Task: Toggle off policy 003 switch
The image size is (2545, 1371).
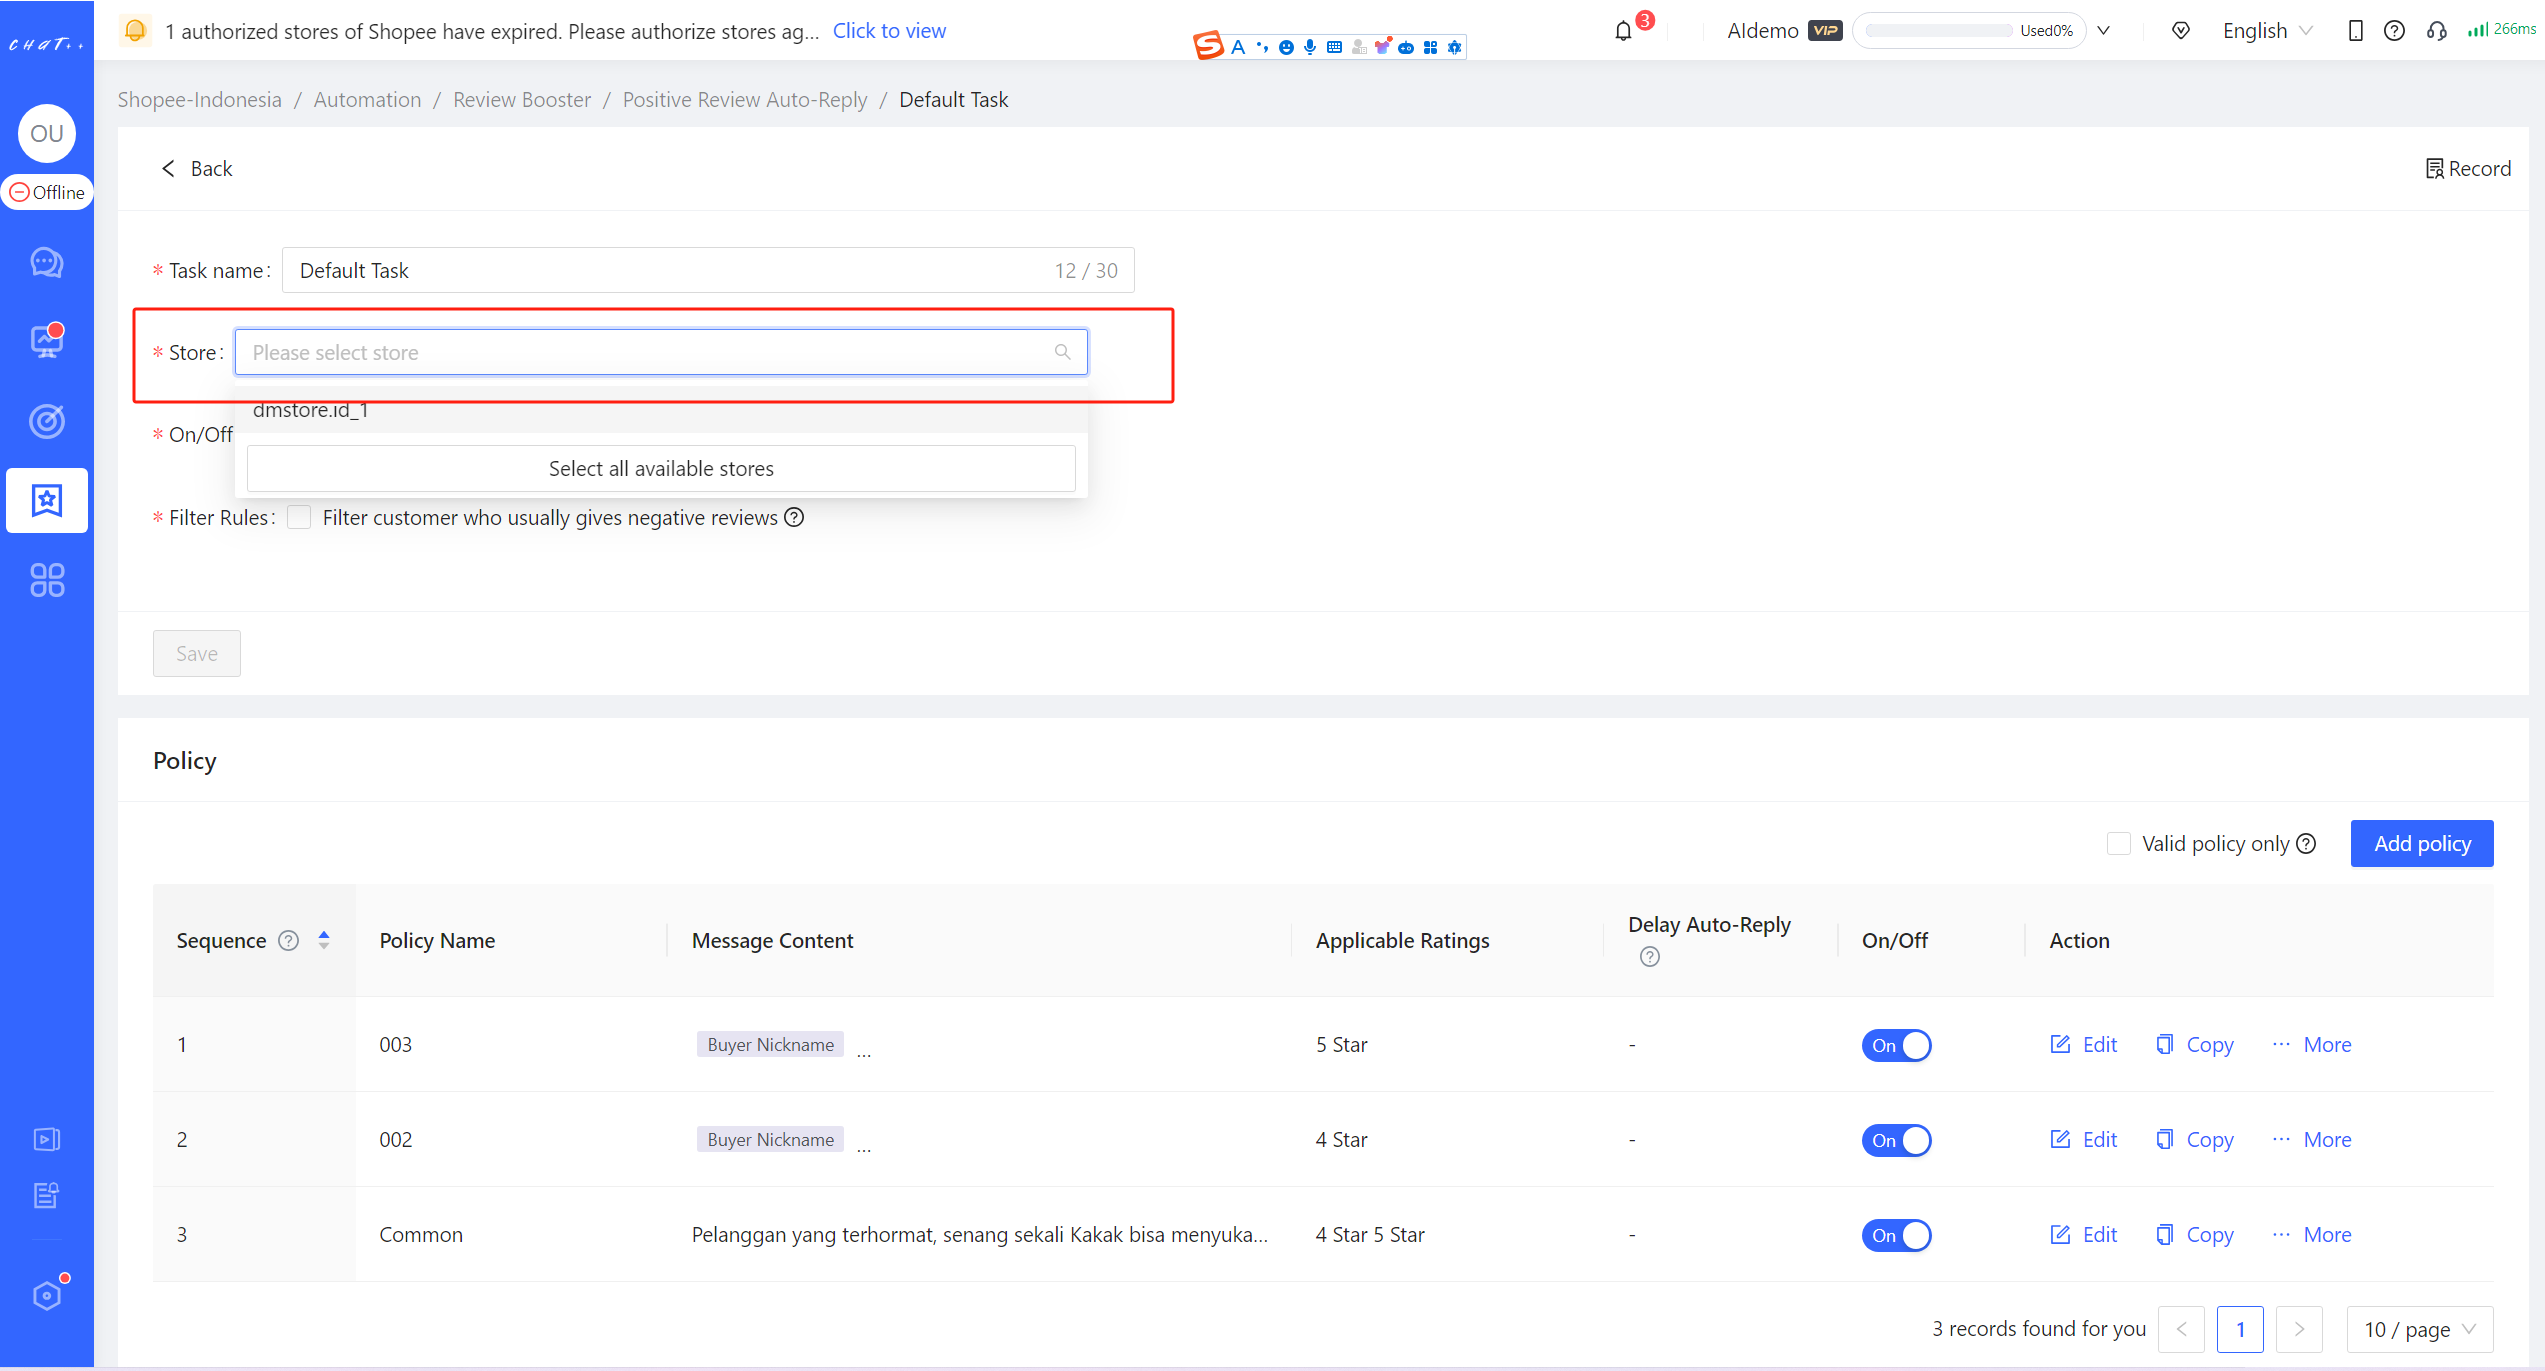Action: [1896, 1045]
